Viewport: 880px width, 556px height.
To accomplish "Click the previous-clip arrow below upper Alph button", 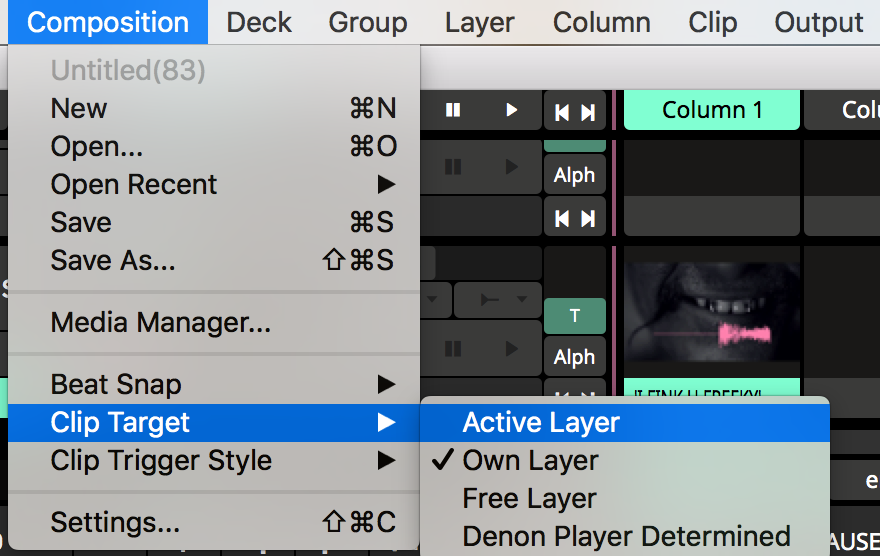I will tap(562, 217).
